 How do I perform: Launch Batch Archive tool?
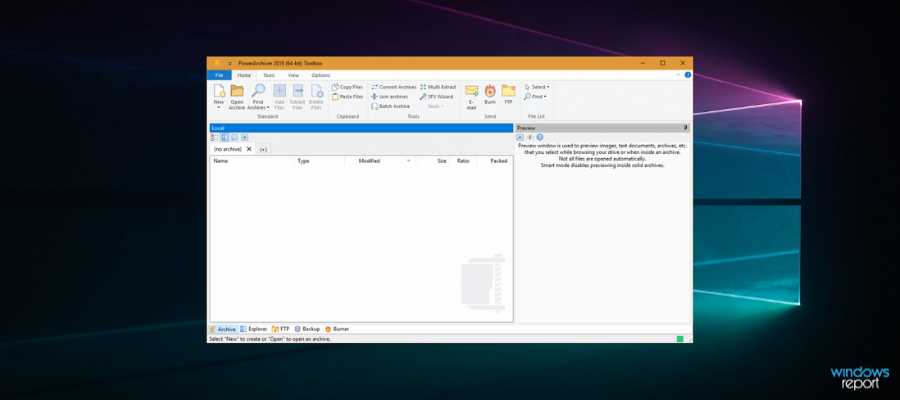coord(390,106)
